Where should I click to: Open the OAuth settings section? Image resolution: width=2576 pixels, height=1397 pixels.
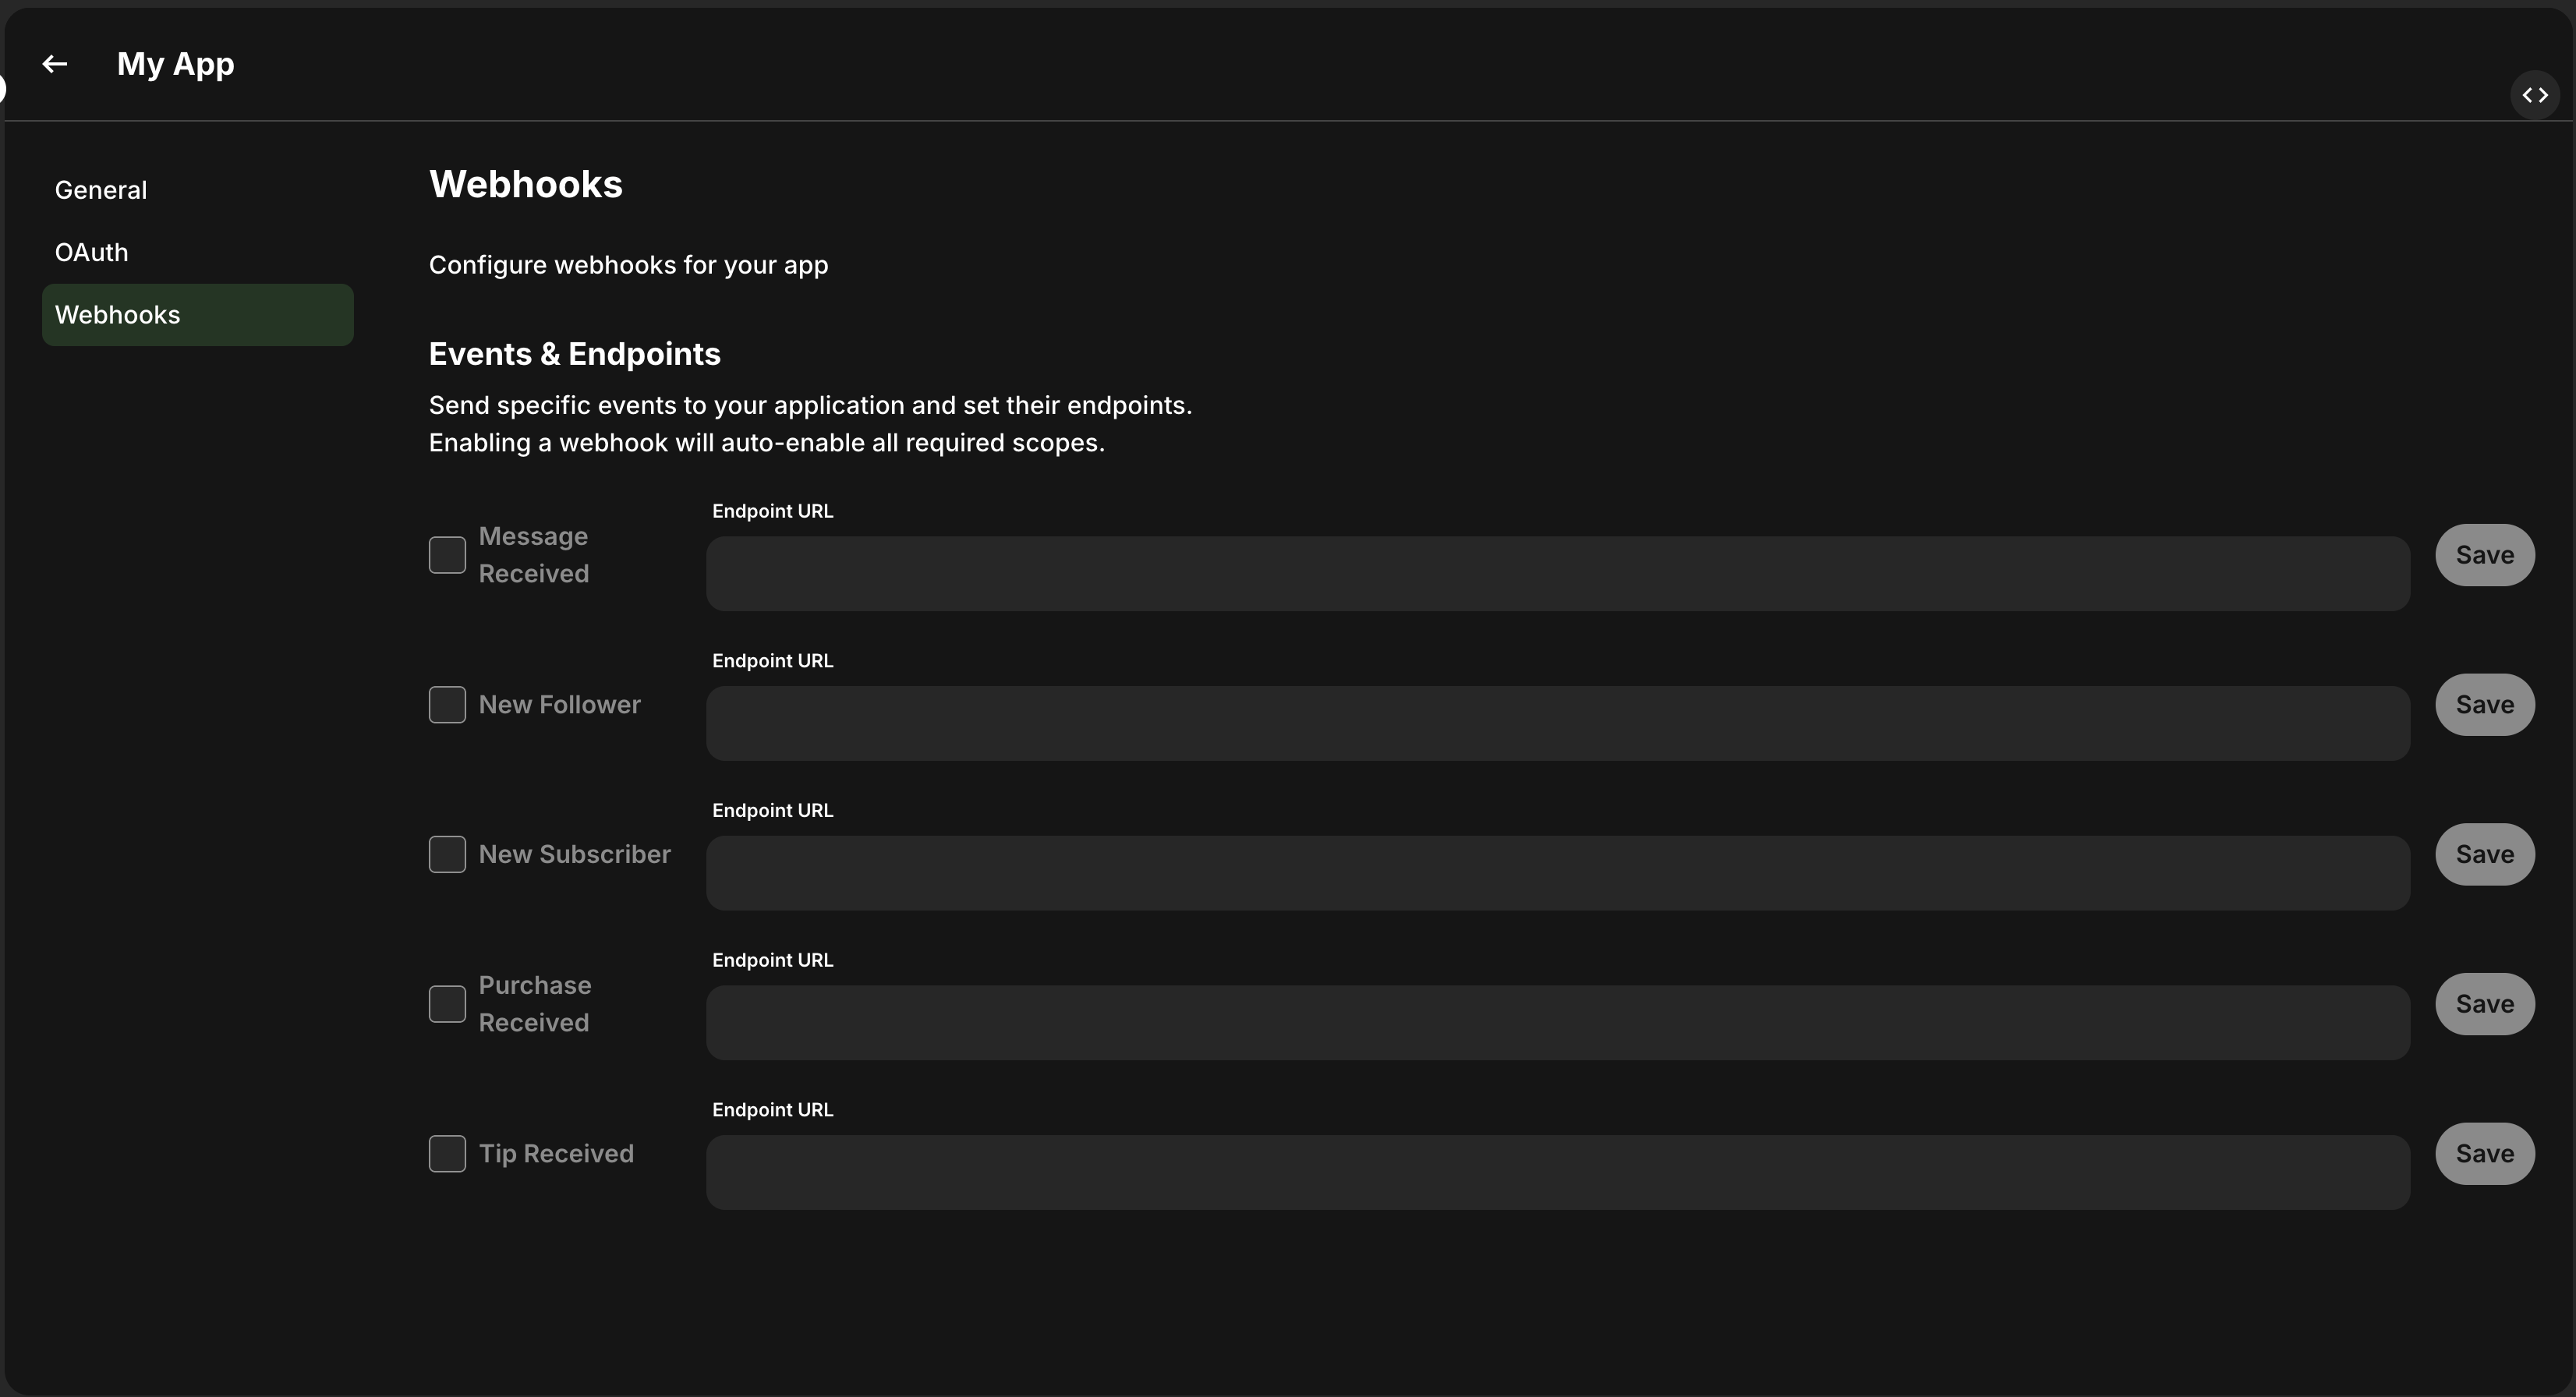(x=91, y=252)
